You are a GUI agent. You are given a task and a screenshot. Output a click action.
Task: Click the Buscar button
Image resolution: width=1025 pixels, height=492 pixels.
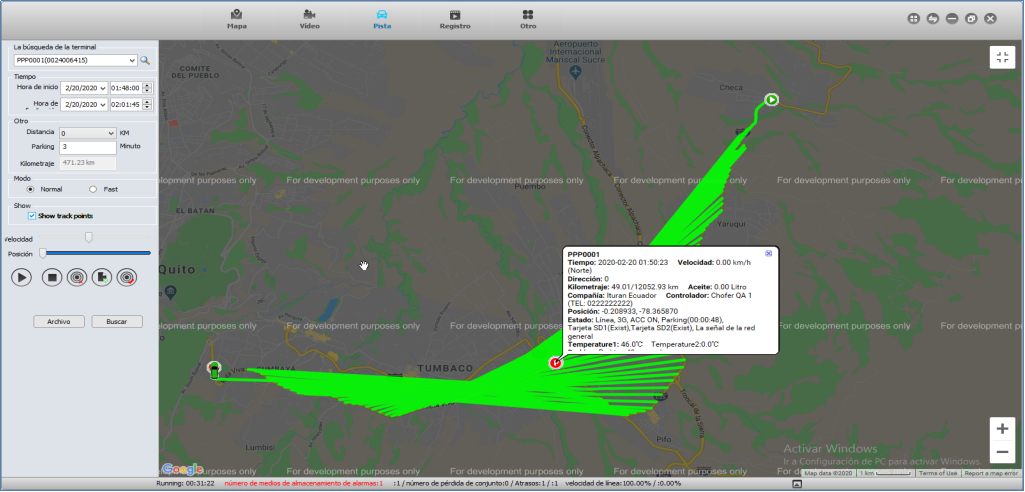(x=117, y=321)
